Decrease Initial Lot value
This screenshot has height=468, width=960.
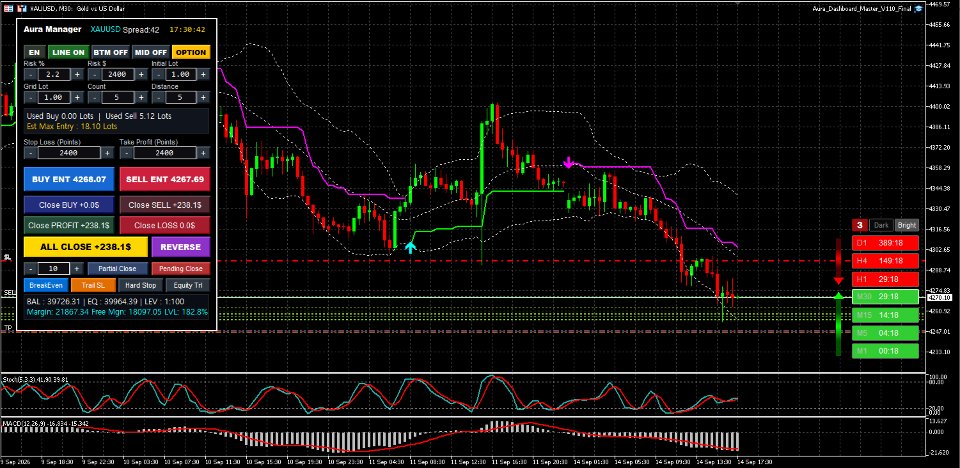158,74
